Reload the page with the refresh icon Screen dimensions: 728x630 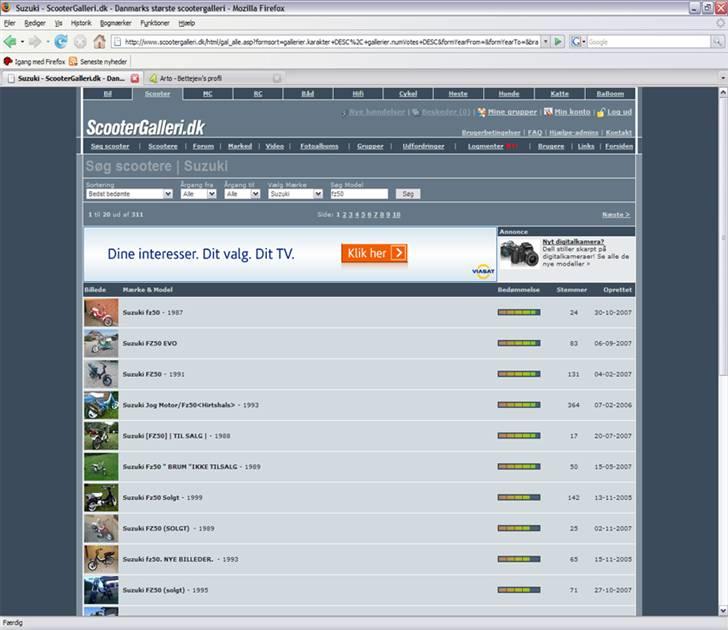pos(61,42)
